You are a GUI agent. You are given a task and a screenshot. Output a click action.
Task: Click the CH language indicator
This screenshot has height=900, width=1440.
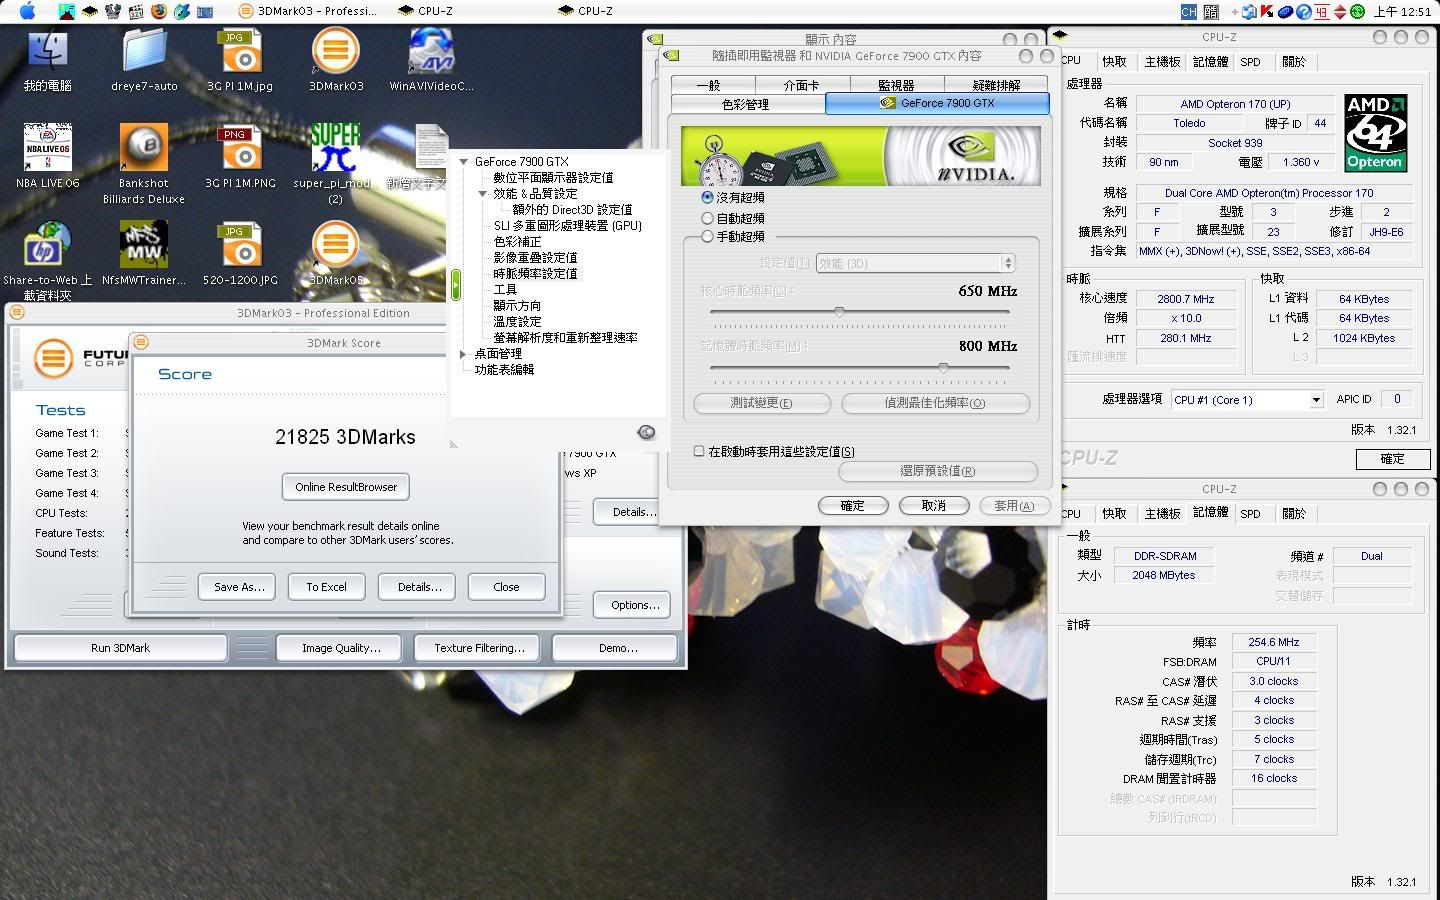point(1188,11)
